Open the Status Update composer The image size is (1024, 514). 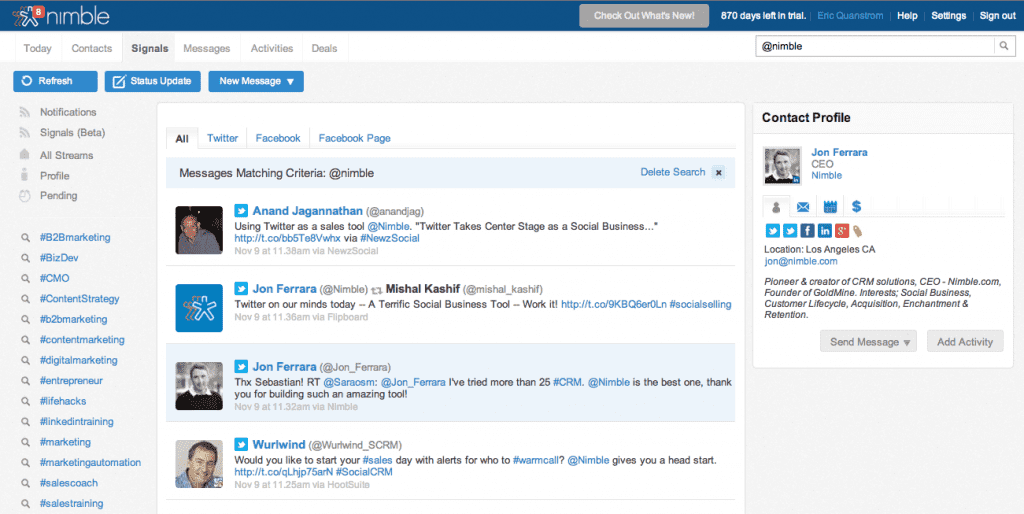(x=152, y=81)
